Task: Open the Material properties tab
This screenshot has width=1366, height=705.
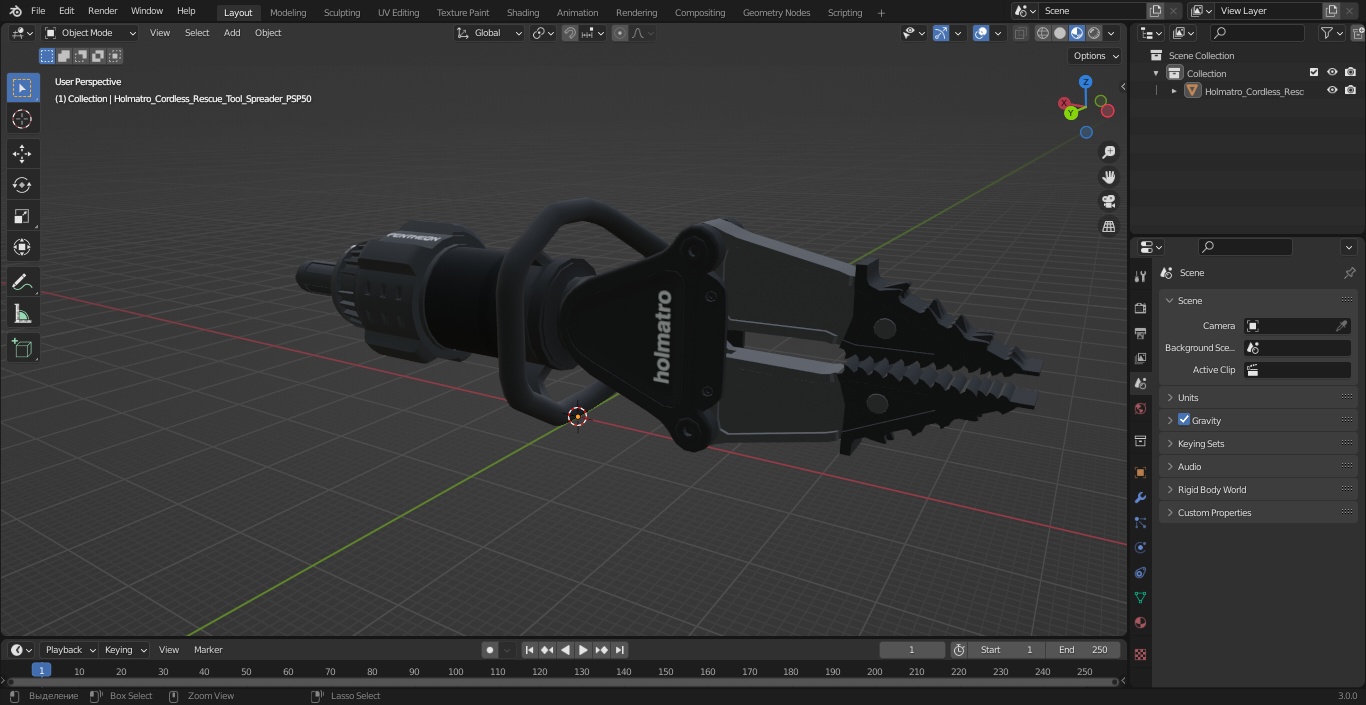Action: [x=1140, y=622]
